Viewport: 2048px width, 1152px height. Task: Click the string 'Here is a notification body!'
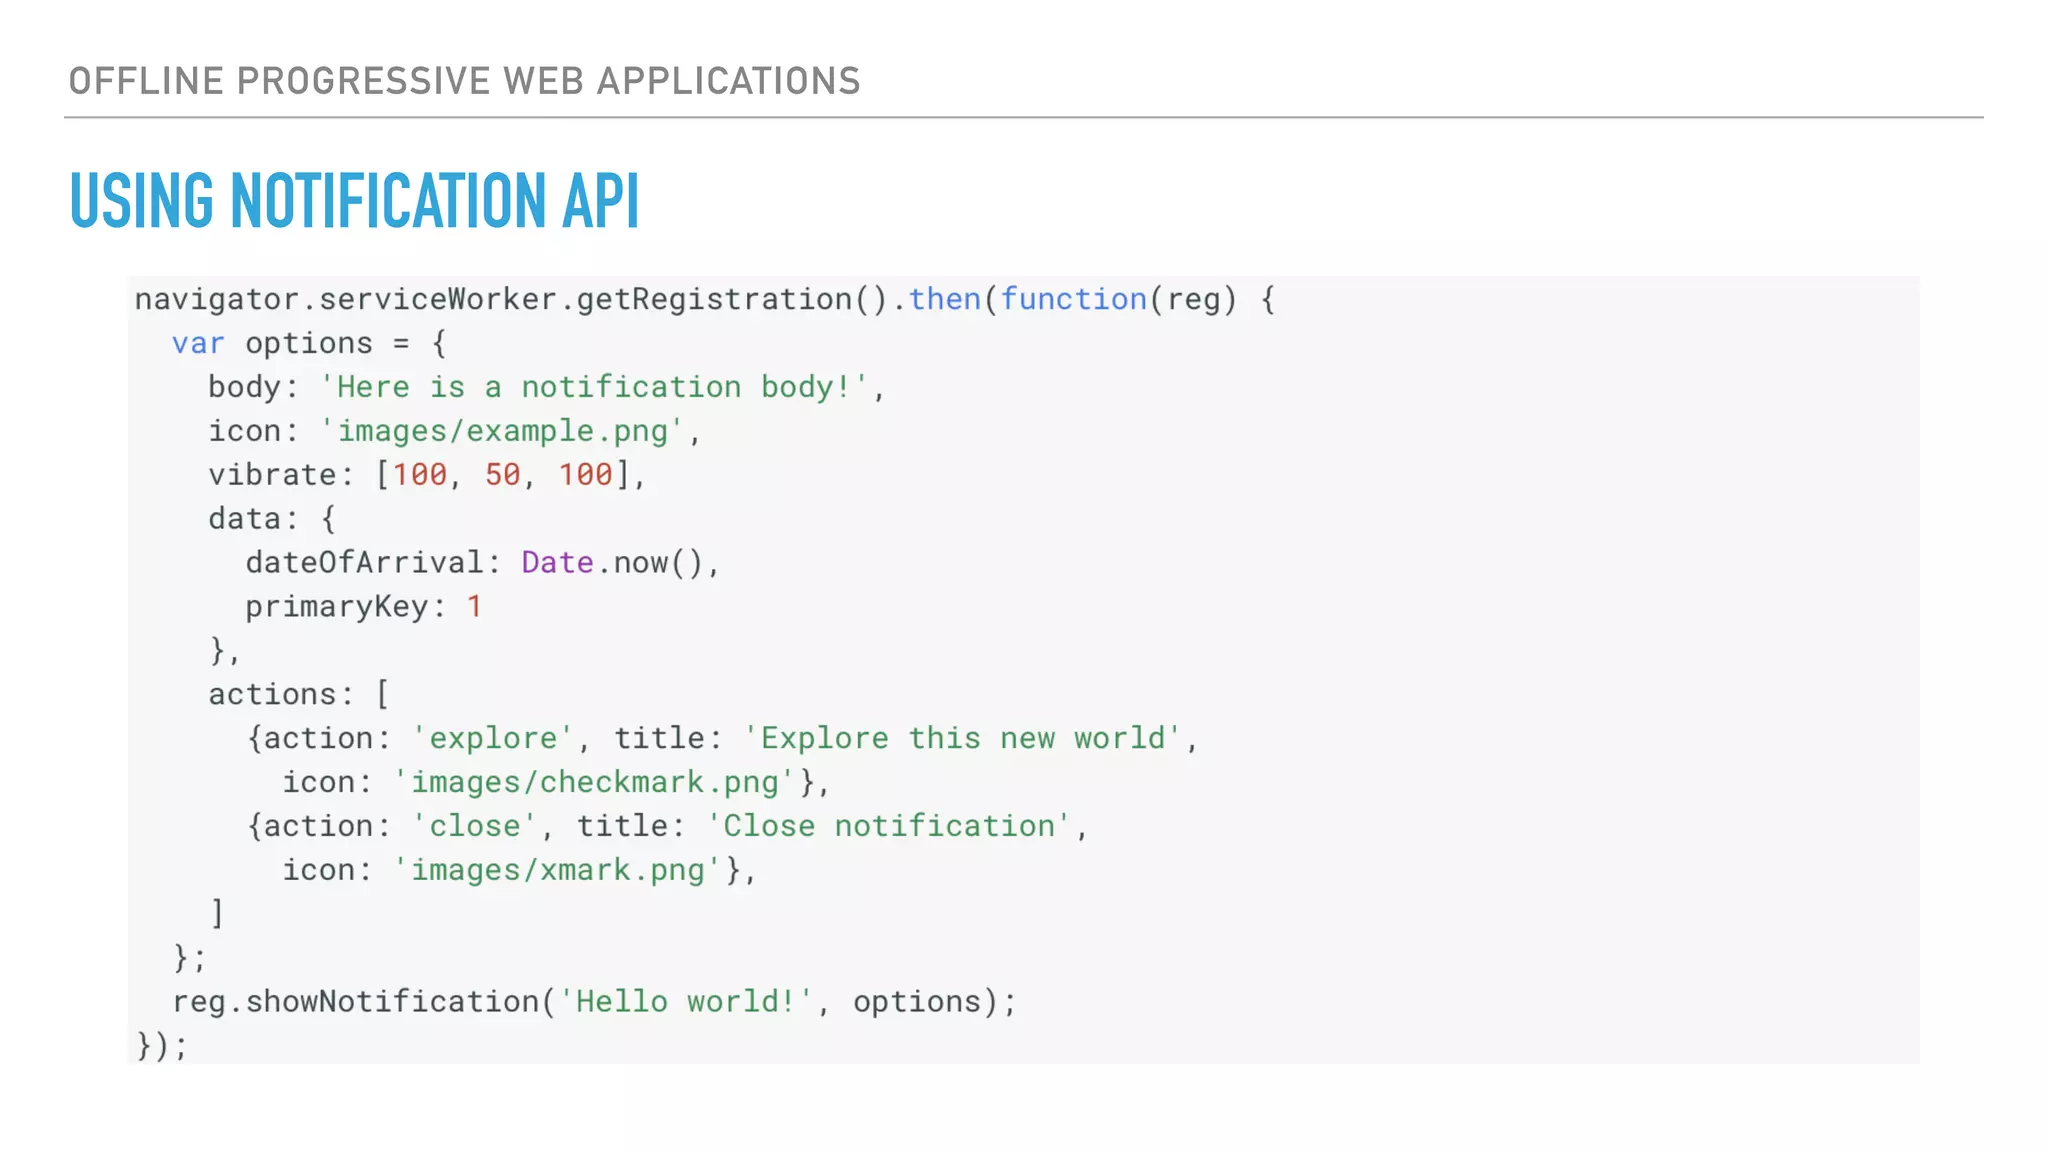tap(594, 387)
